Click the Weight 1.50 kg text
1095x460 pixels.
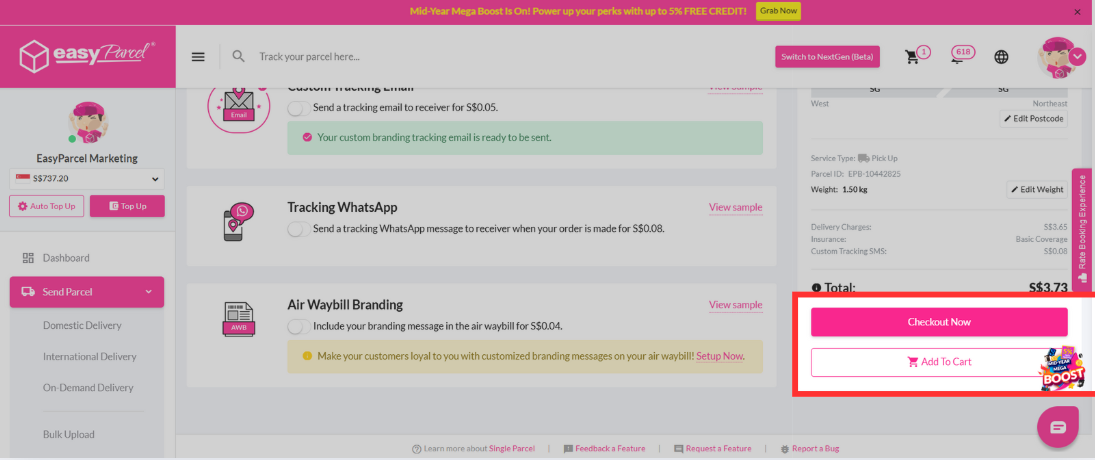pos(839,189)
